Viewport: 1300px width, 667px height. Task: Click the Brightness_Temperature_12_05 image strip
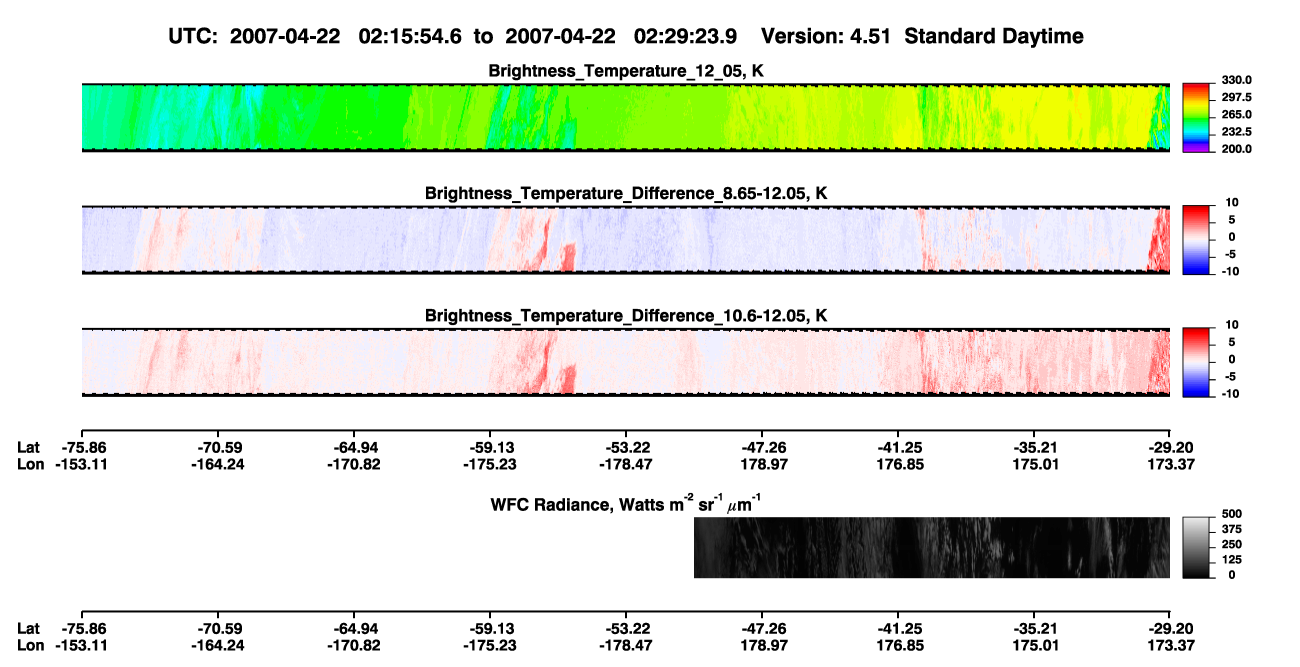625,118
